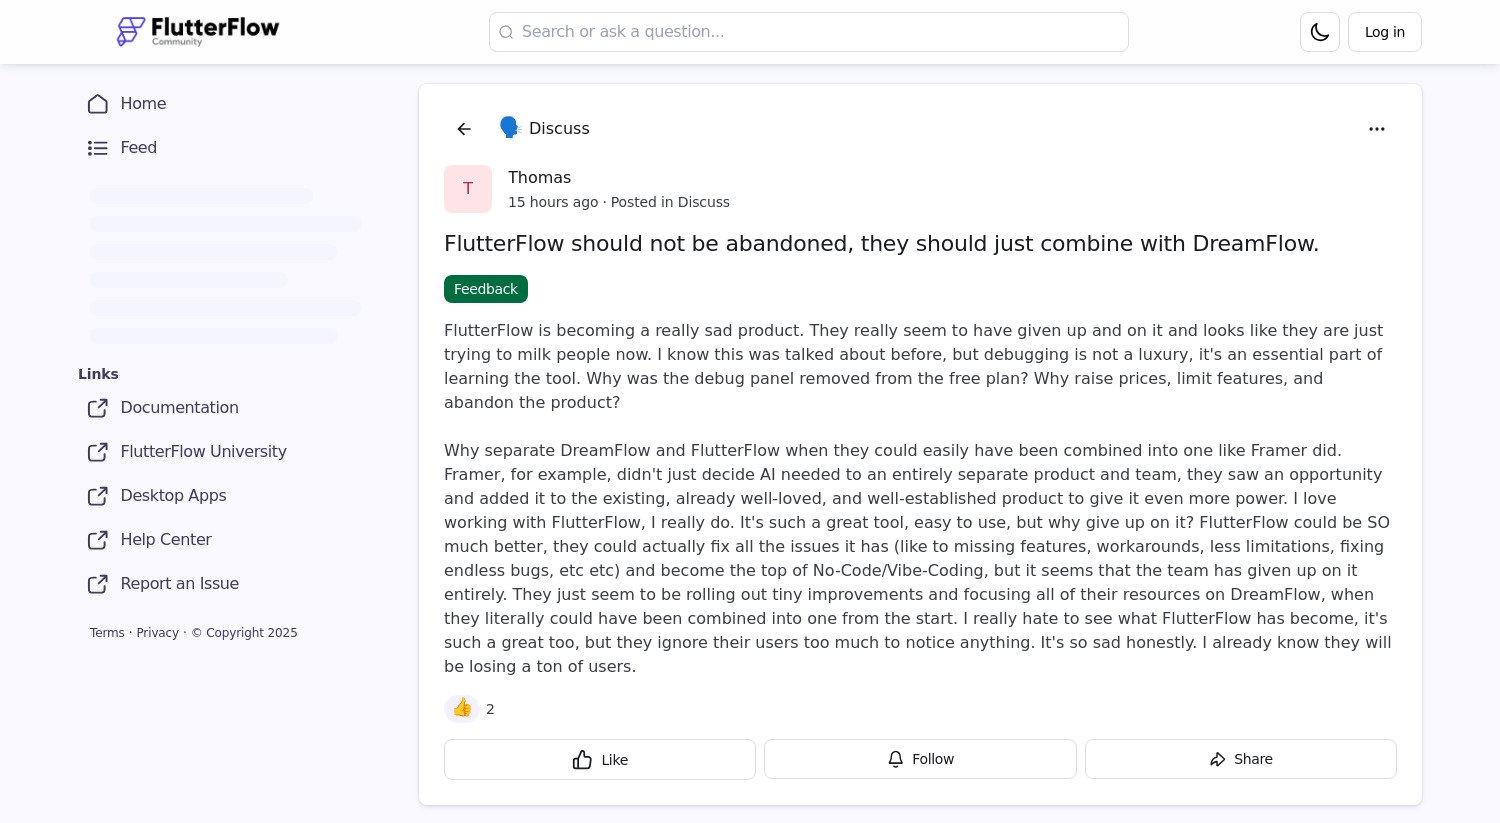This screenshot has width=1500, height=823.
Task: Open the three-dot post options menu
Action: (x=1377, y=129)
